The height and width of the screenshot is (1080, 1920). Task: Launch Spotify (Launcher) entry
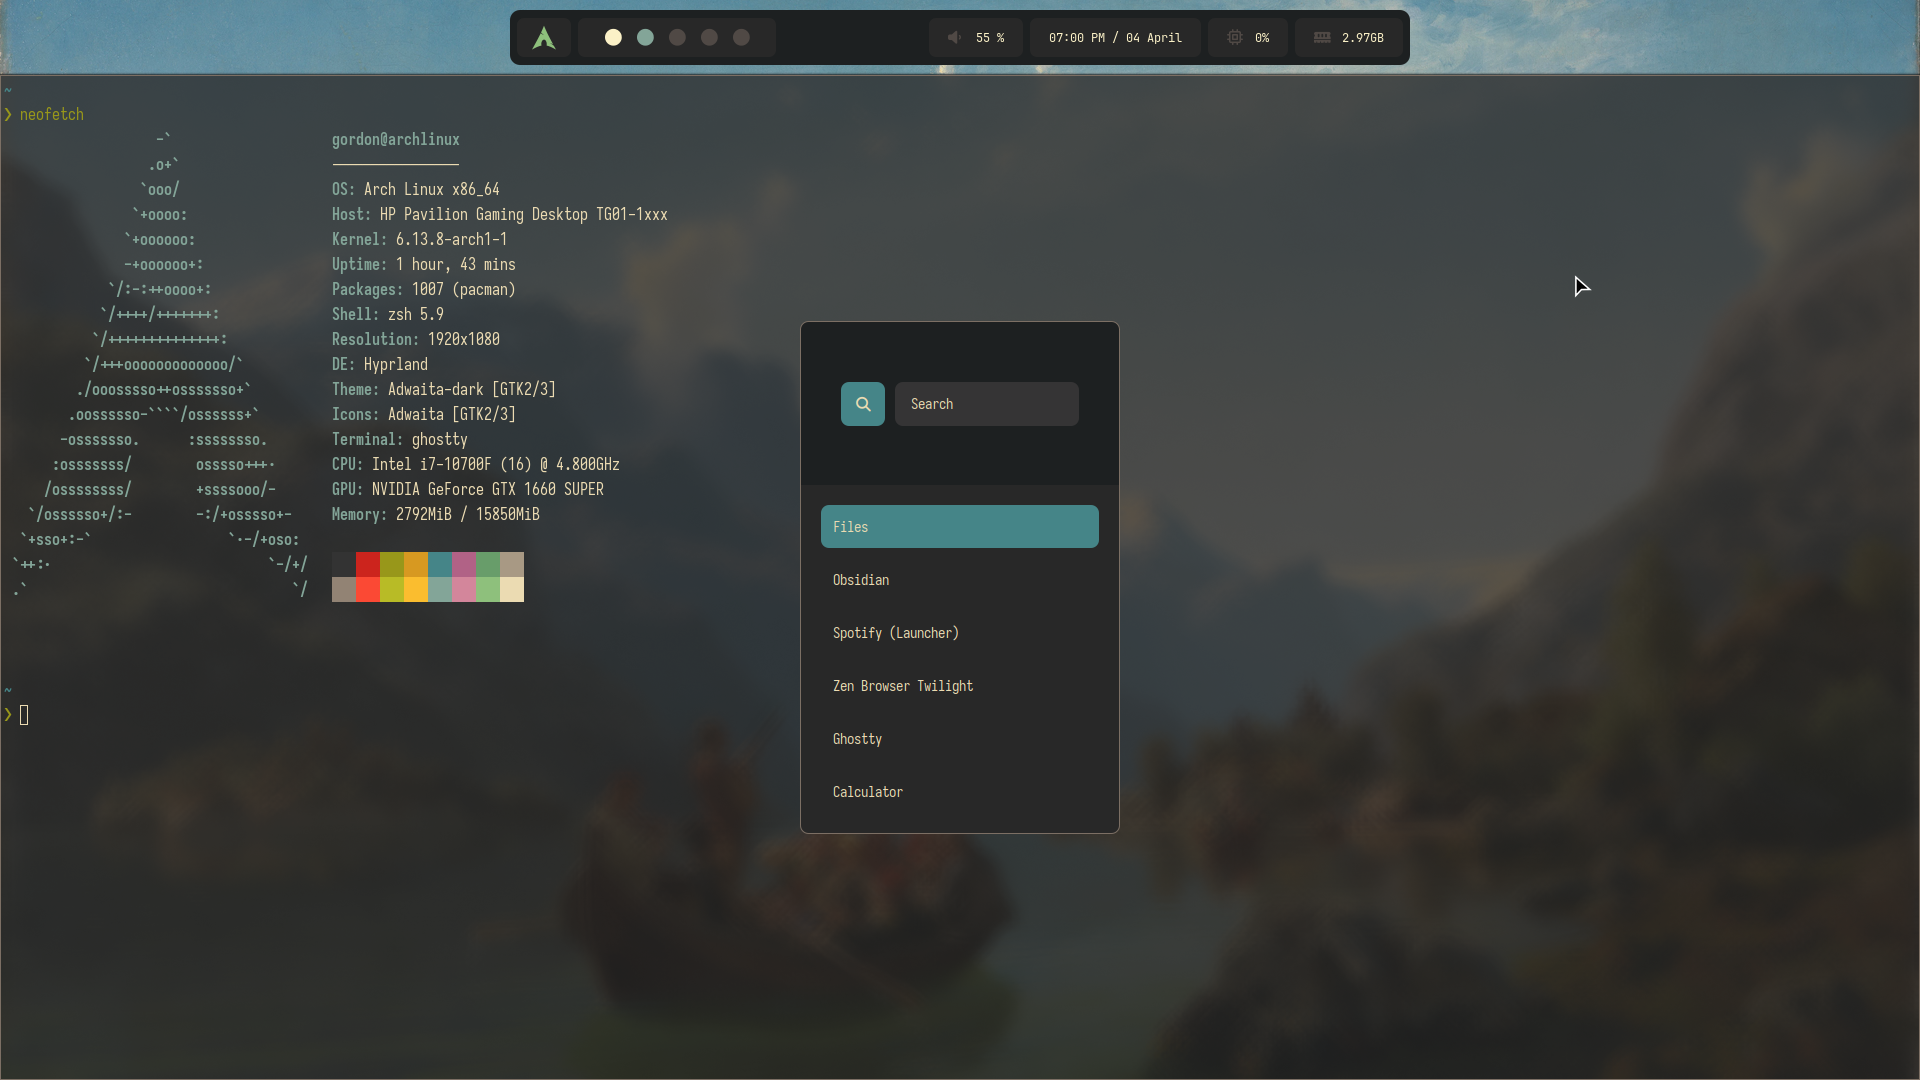[x=960, y=633]
